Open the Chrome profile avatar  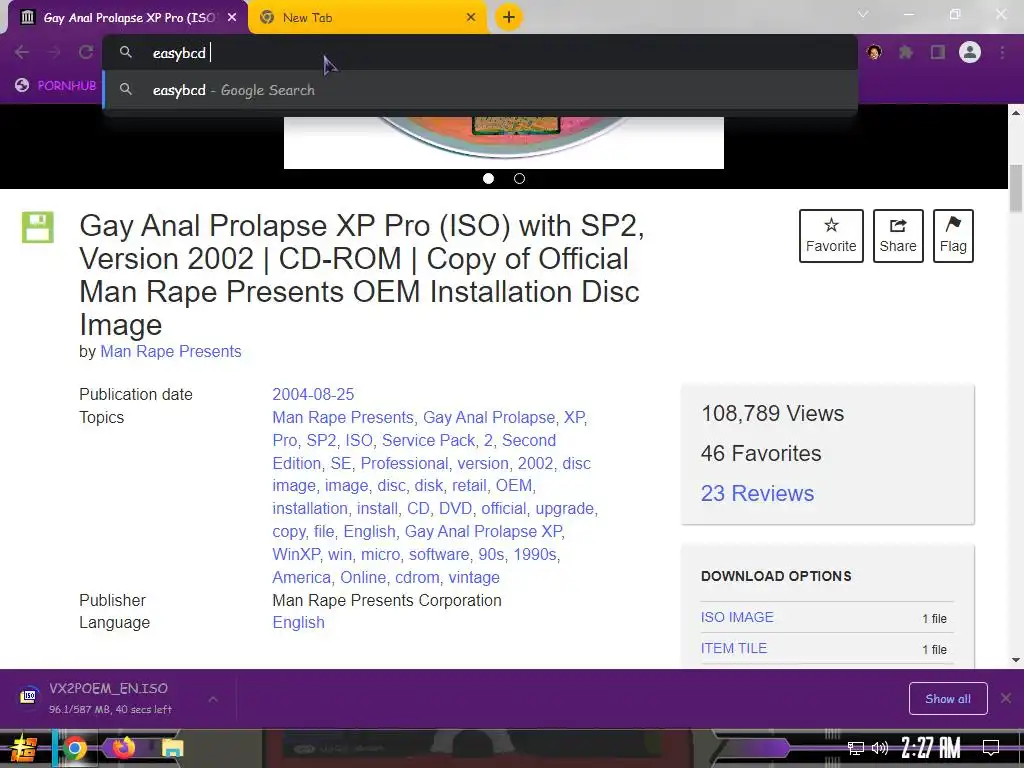(970, 52)
